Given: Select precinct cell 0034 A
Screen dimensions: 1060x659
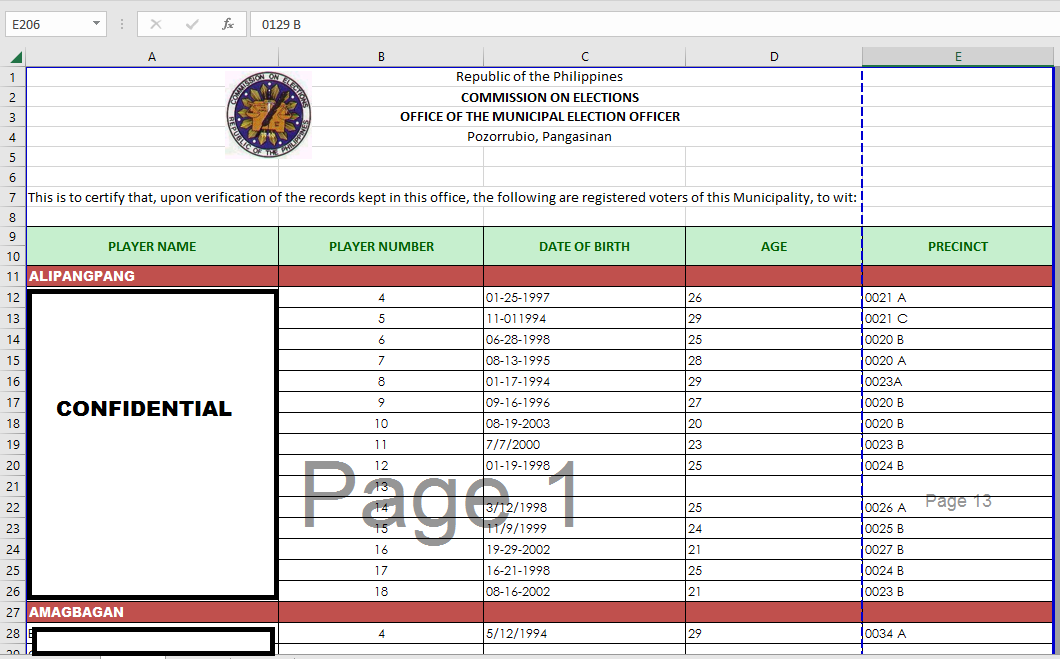Looking at the screenshot, I should 958,633.
